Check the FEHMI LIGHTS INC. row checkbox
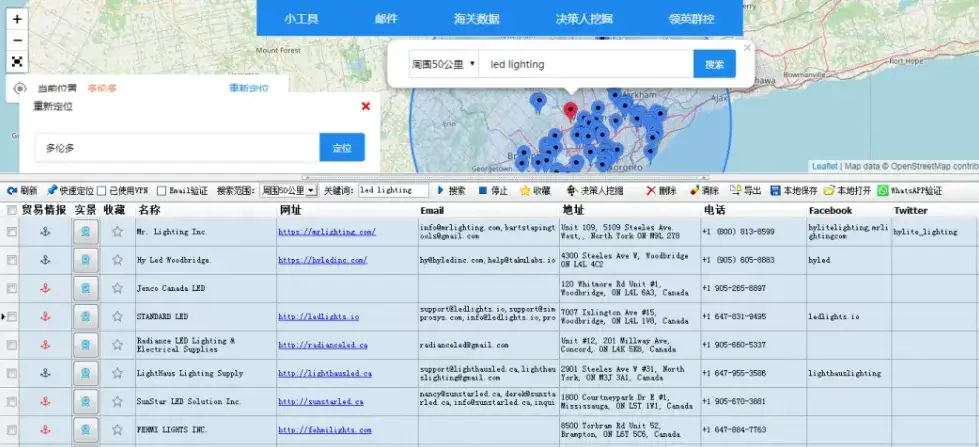The height and width of the screenshot is (447, 979). pyautogui.click(x=11, y=430)
